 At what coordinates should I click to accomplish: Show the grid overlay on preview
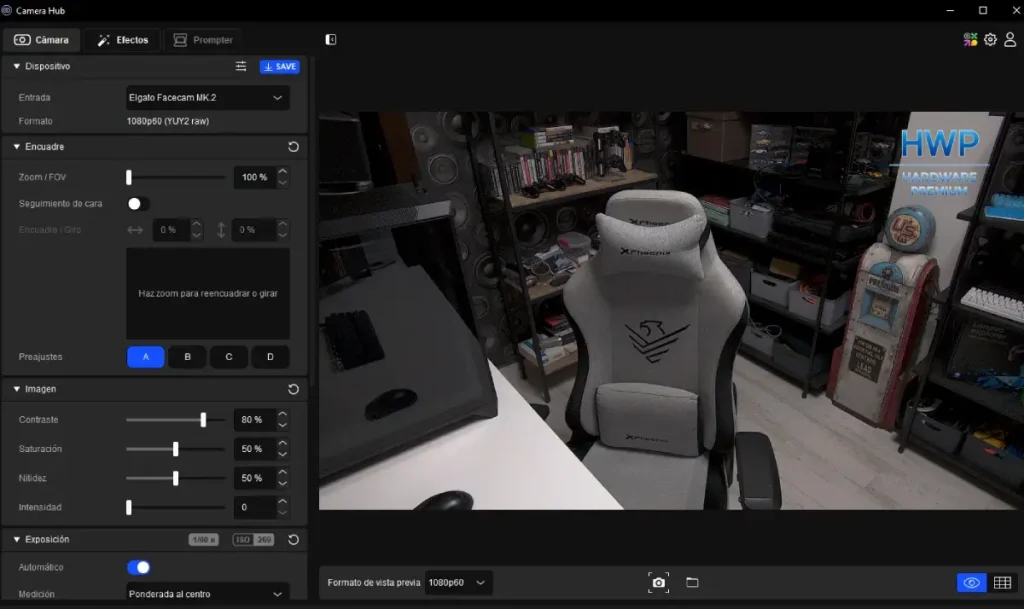(1002, 583)
